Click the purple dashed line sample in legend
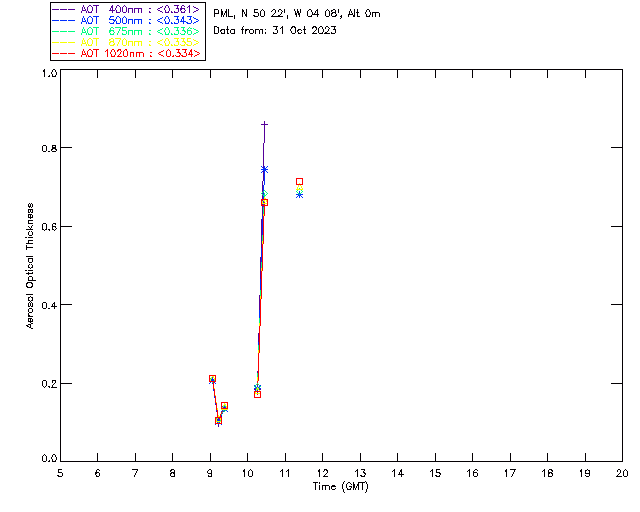The height and width of the screenshot is (512, 640). coord(64,9)
